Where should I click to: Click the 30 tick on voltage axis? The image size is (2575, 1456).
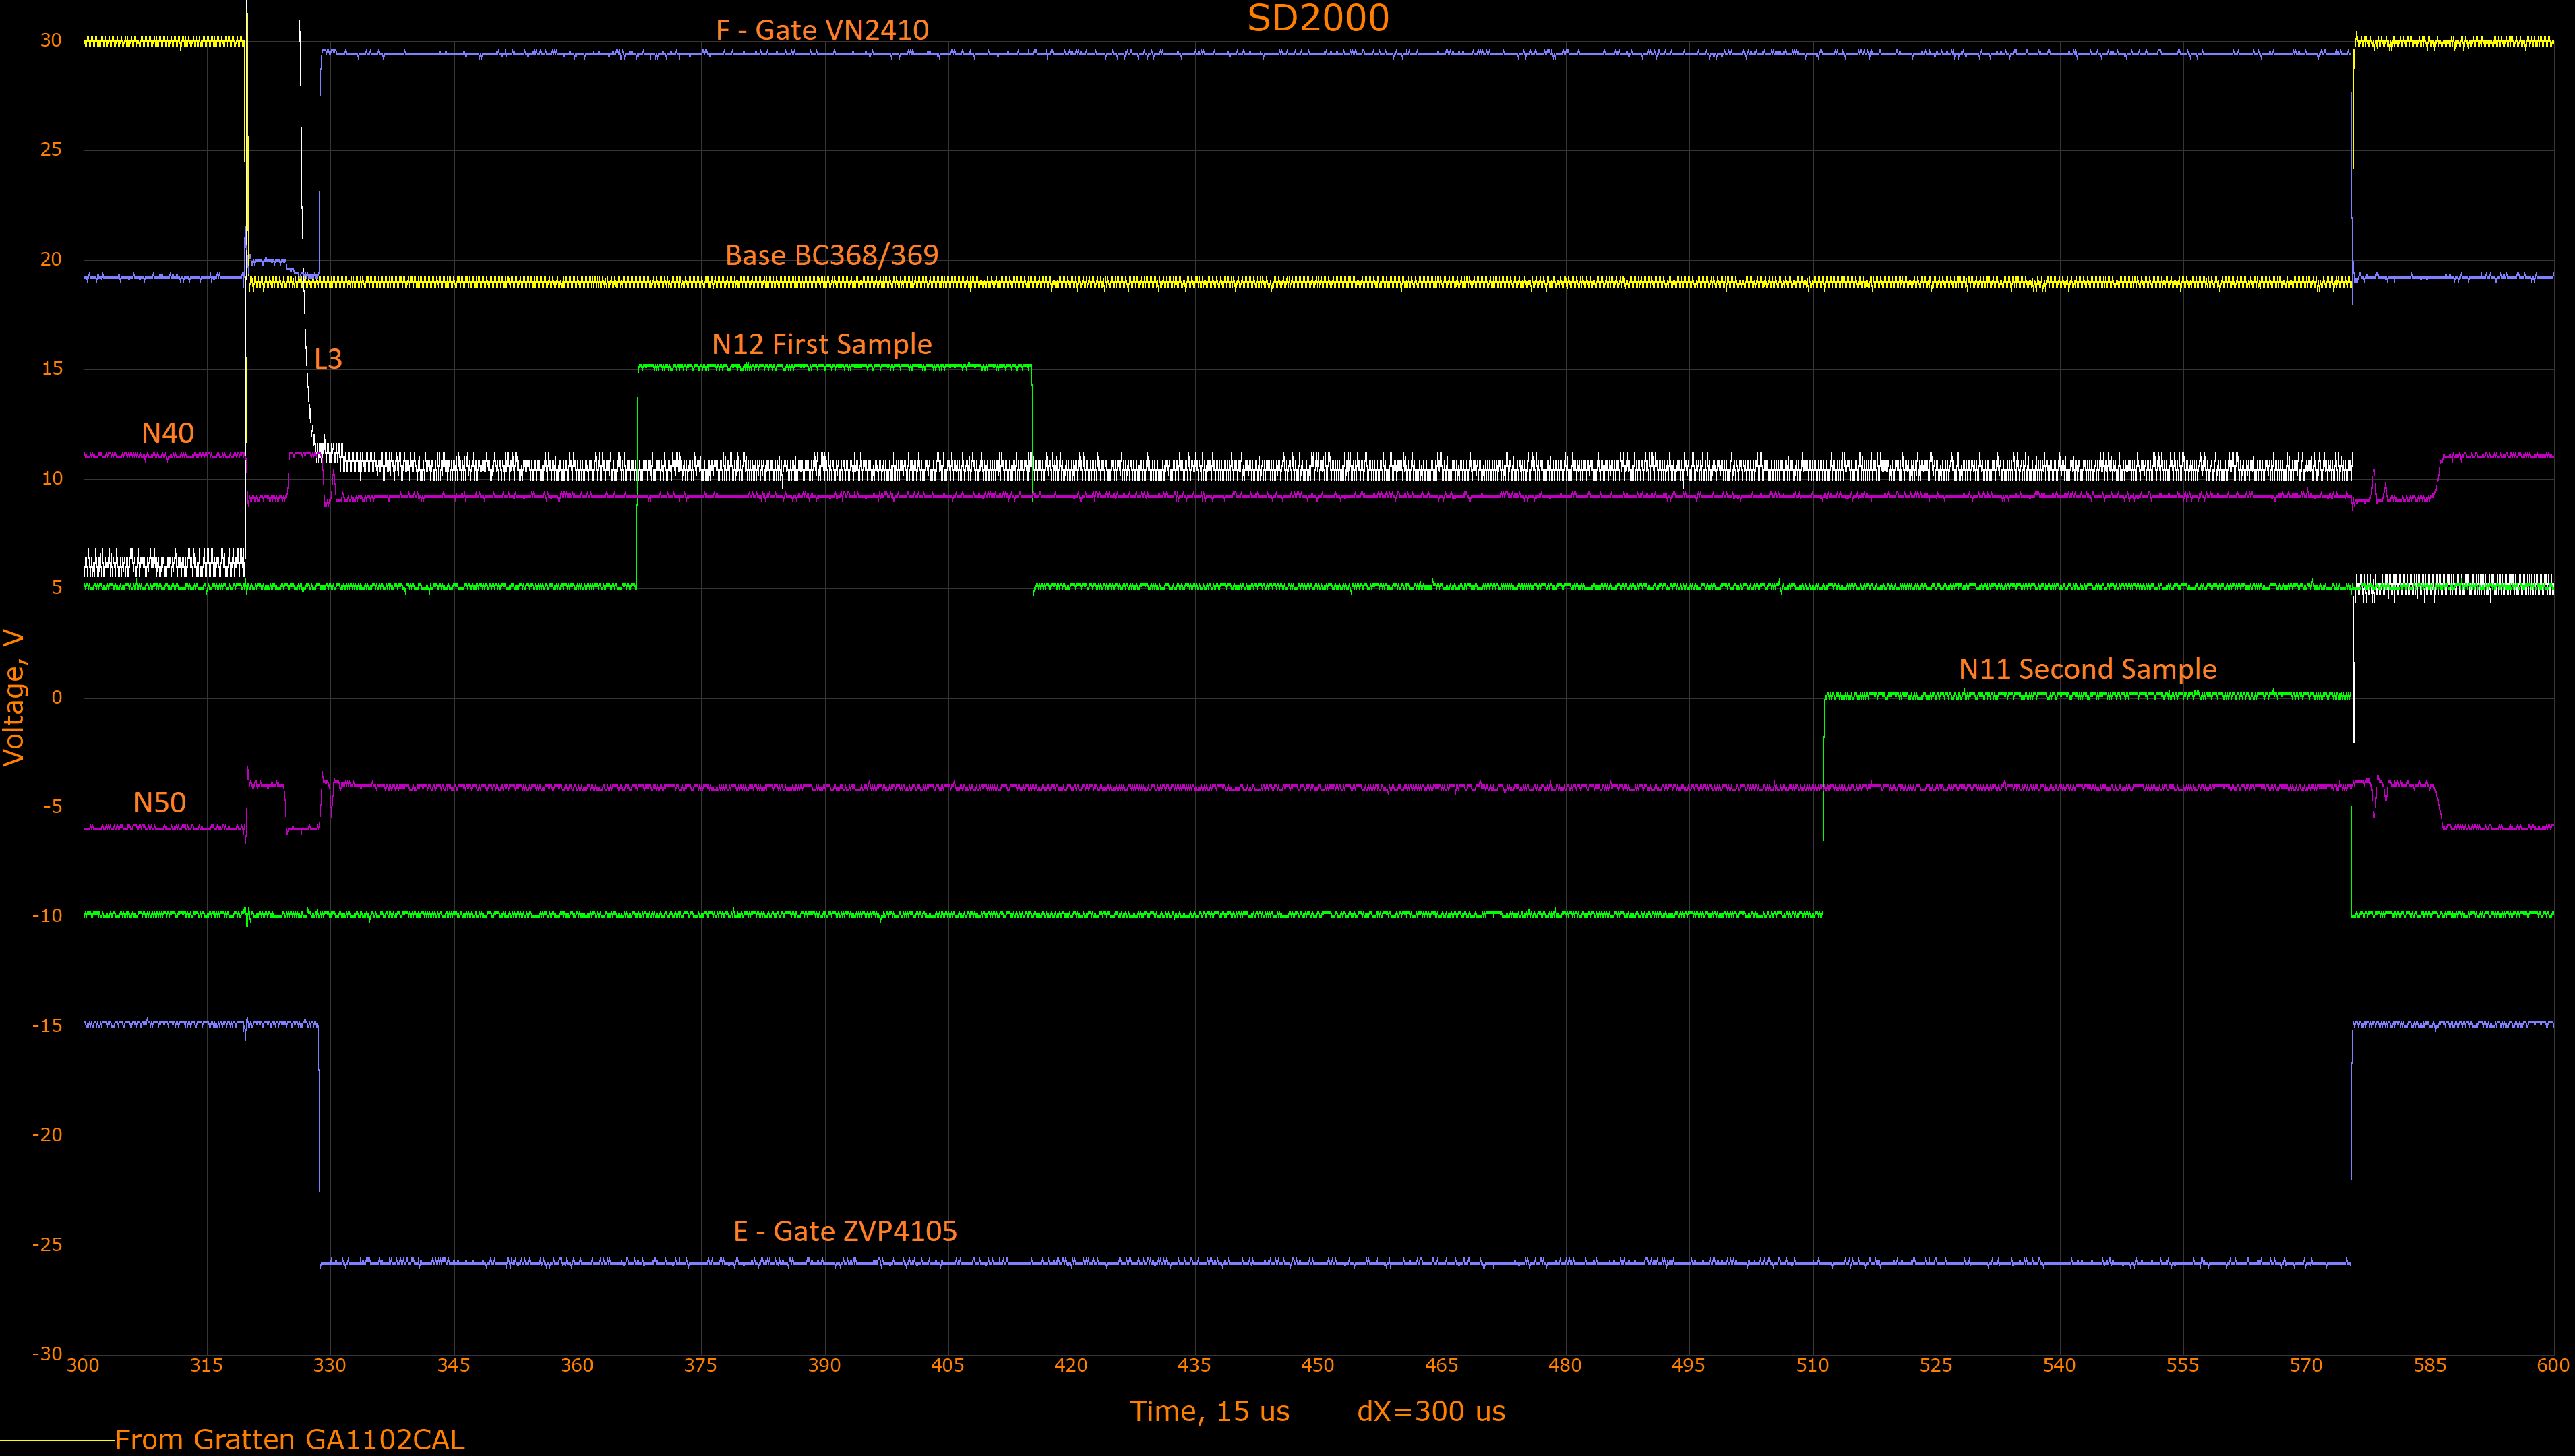click(x=50, y=40)
